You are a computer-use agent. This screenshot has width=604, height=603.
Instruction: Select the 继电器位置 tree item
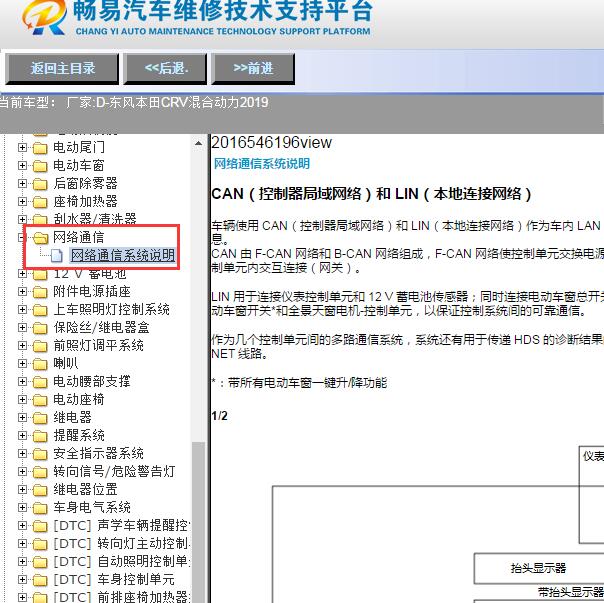pyautogui.click(x=85, y=489)
